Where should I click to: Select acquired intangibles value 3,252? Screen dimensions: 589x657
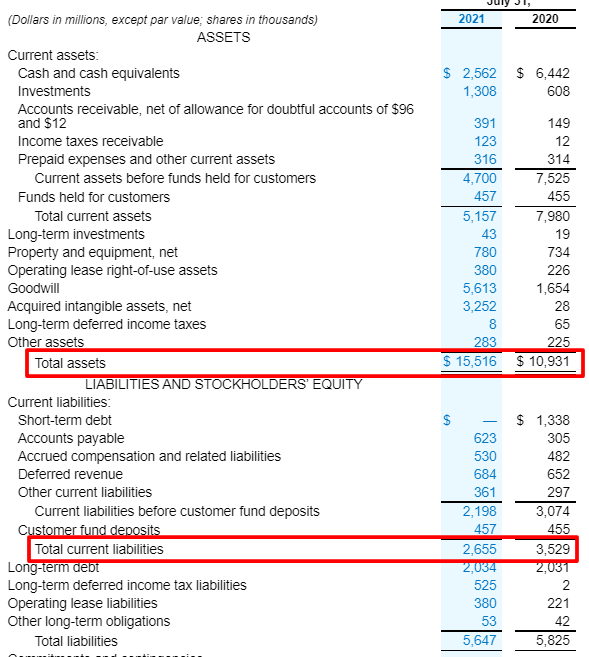click(x=479, y=307)
